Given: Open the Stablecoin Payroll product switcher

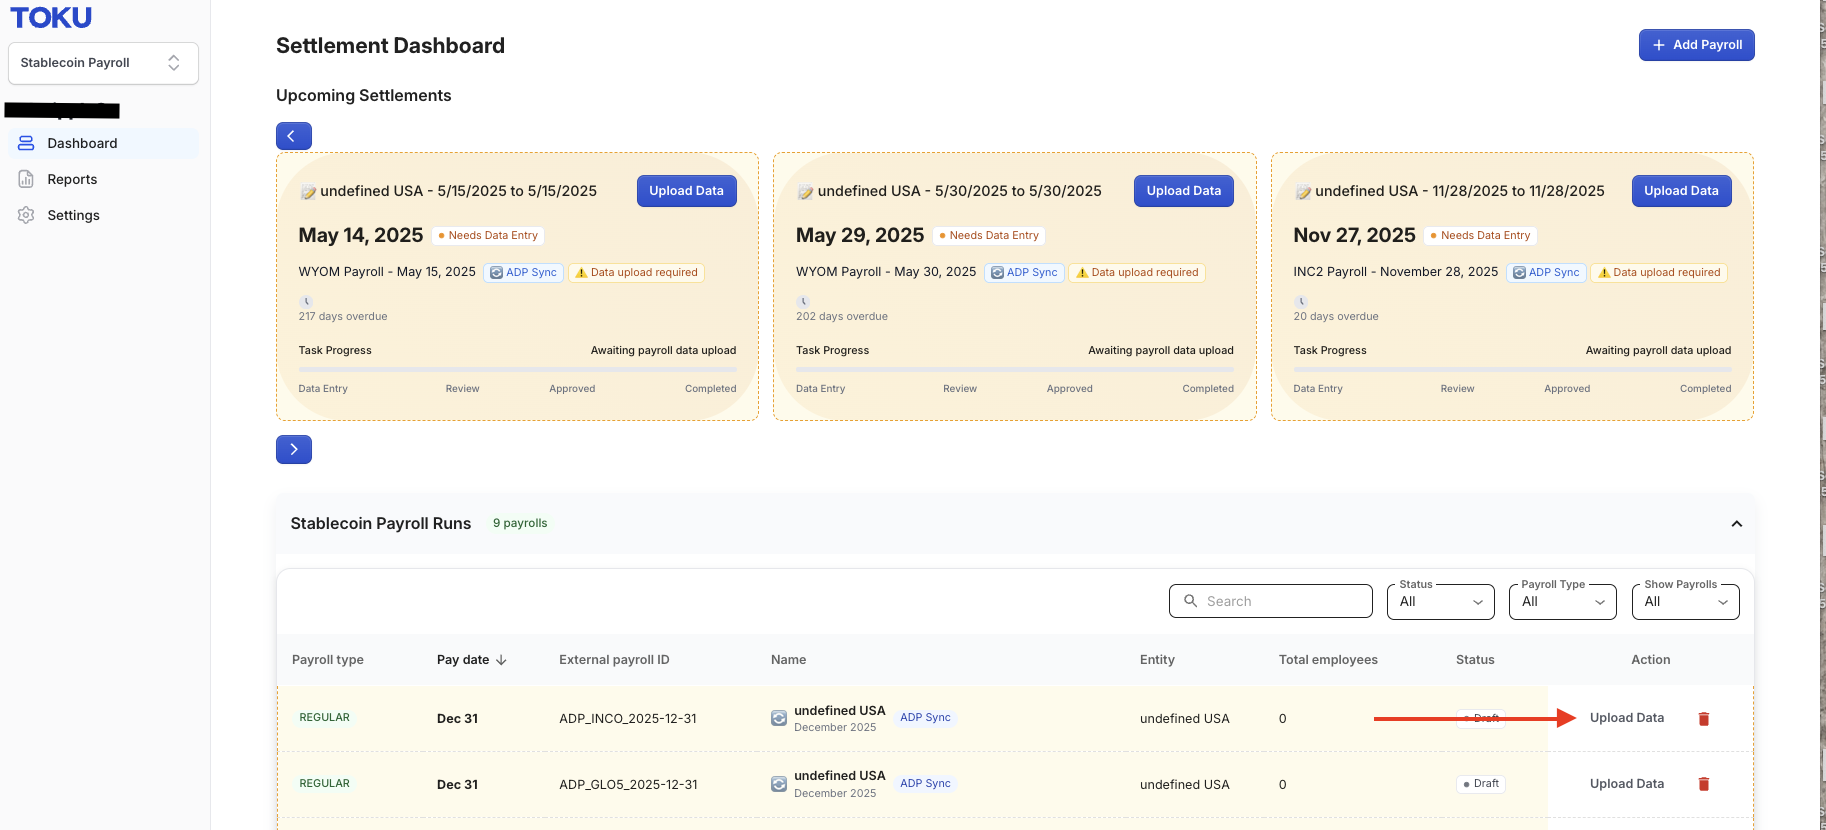Looking at the screenshot, I should click(103, 63).
